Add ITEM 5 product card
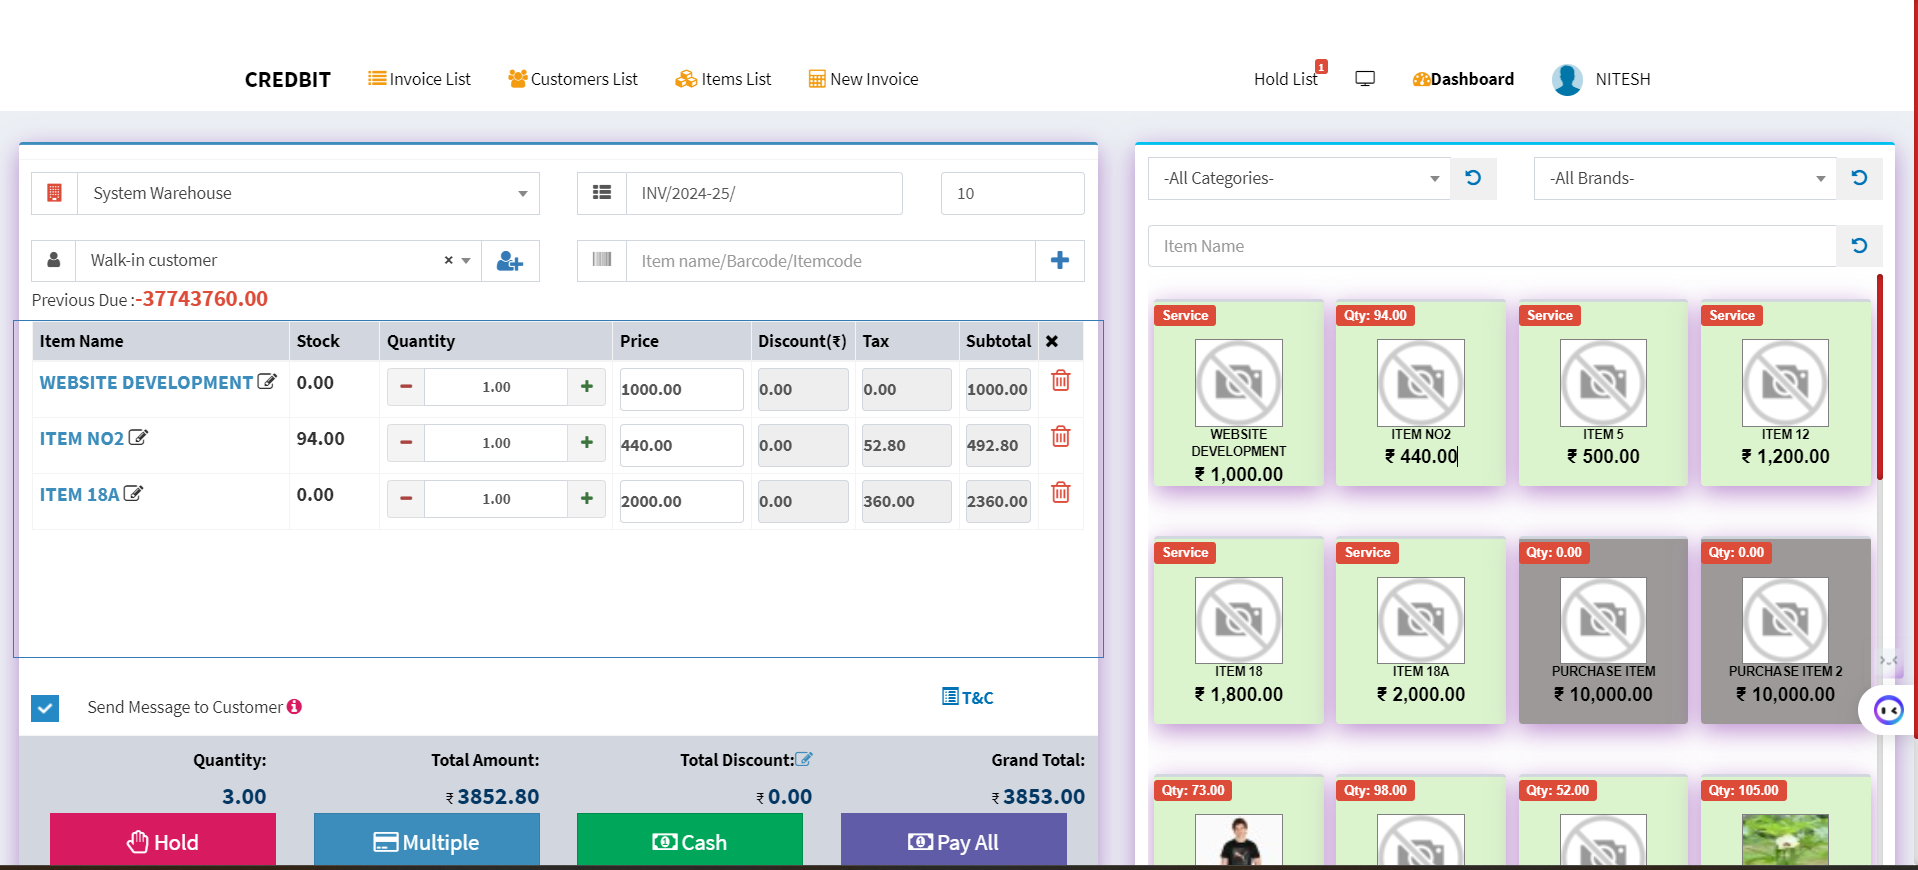 (1603, 393)
